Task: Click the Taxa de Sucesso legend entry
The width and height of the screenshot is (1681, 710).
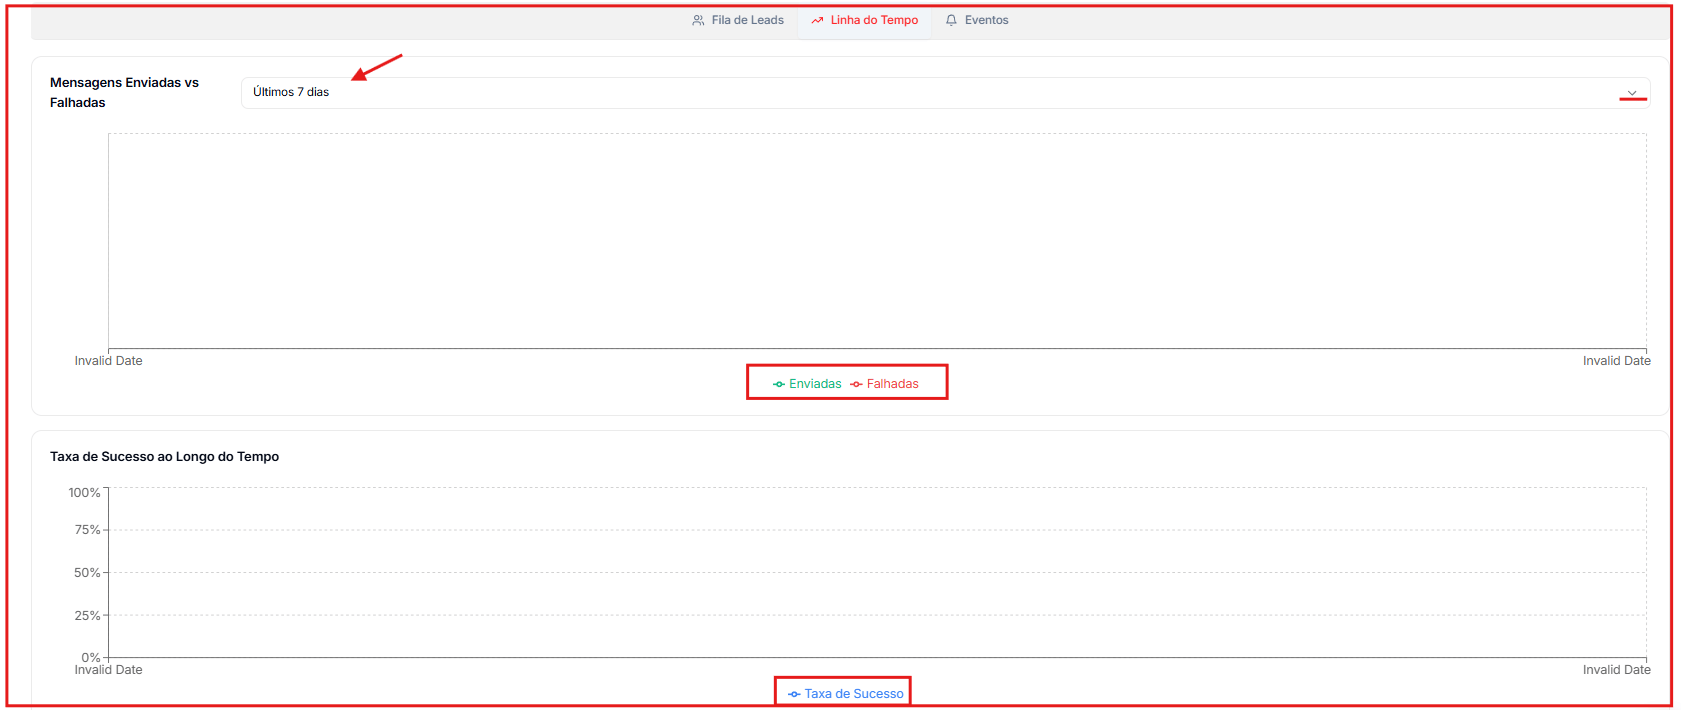Action: [845, 694]
